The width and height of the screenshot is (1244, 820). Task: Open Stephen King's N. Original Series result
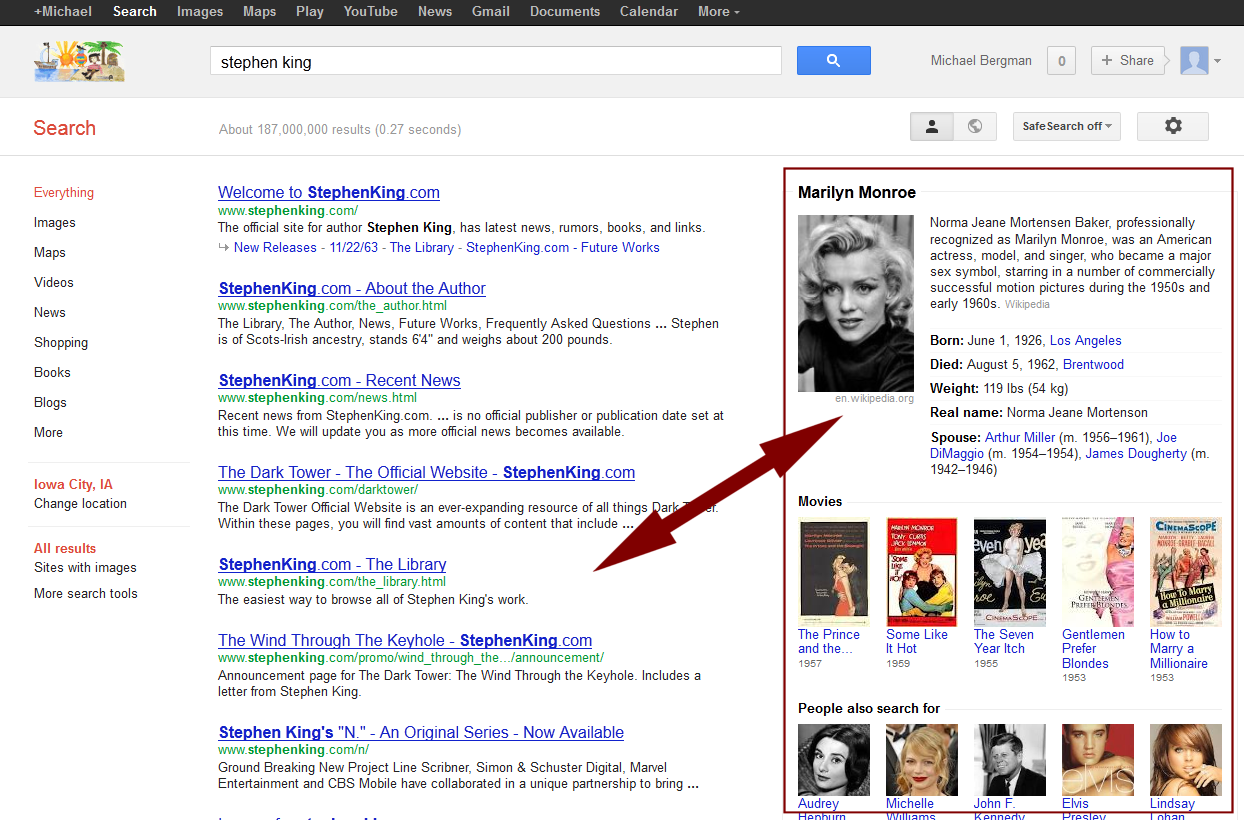421,732
